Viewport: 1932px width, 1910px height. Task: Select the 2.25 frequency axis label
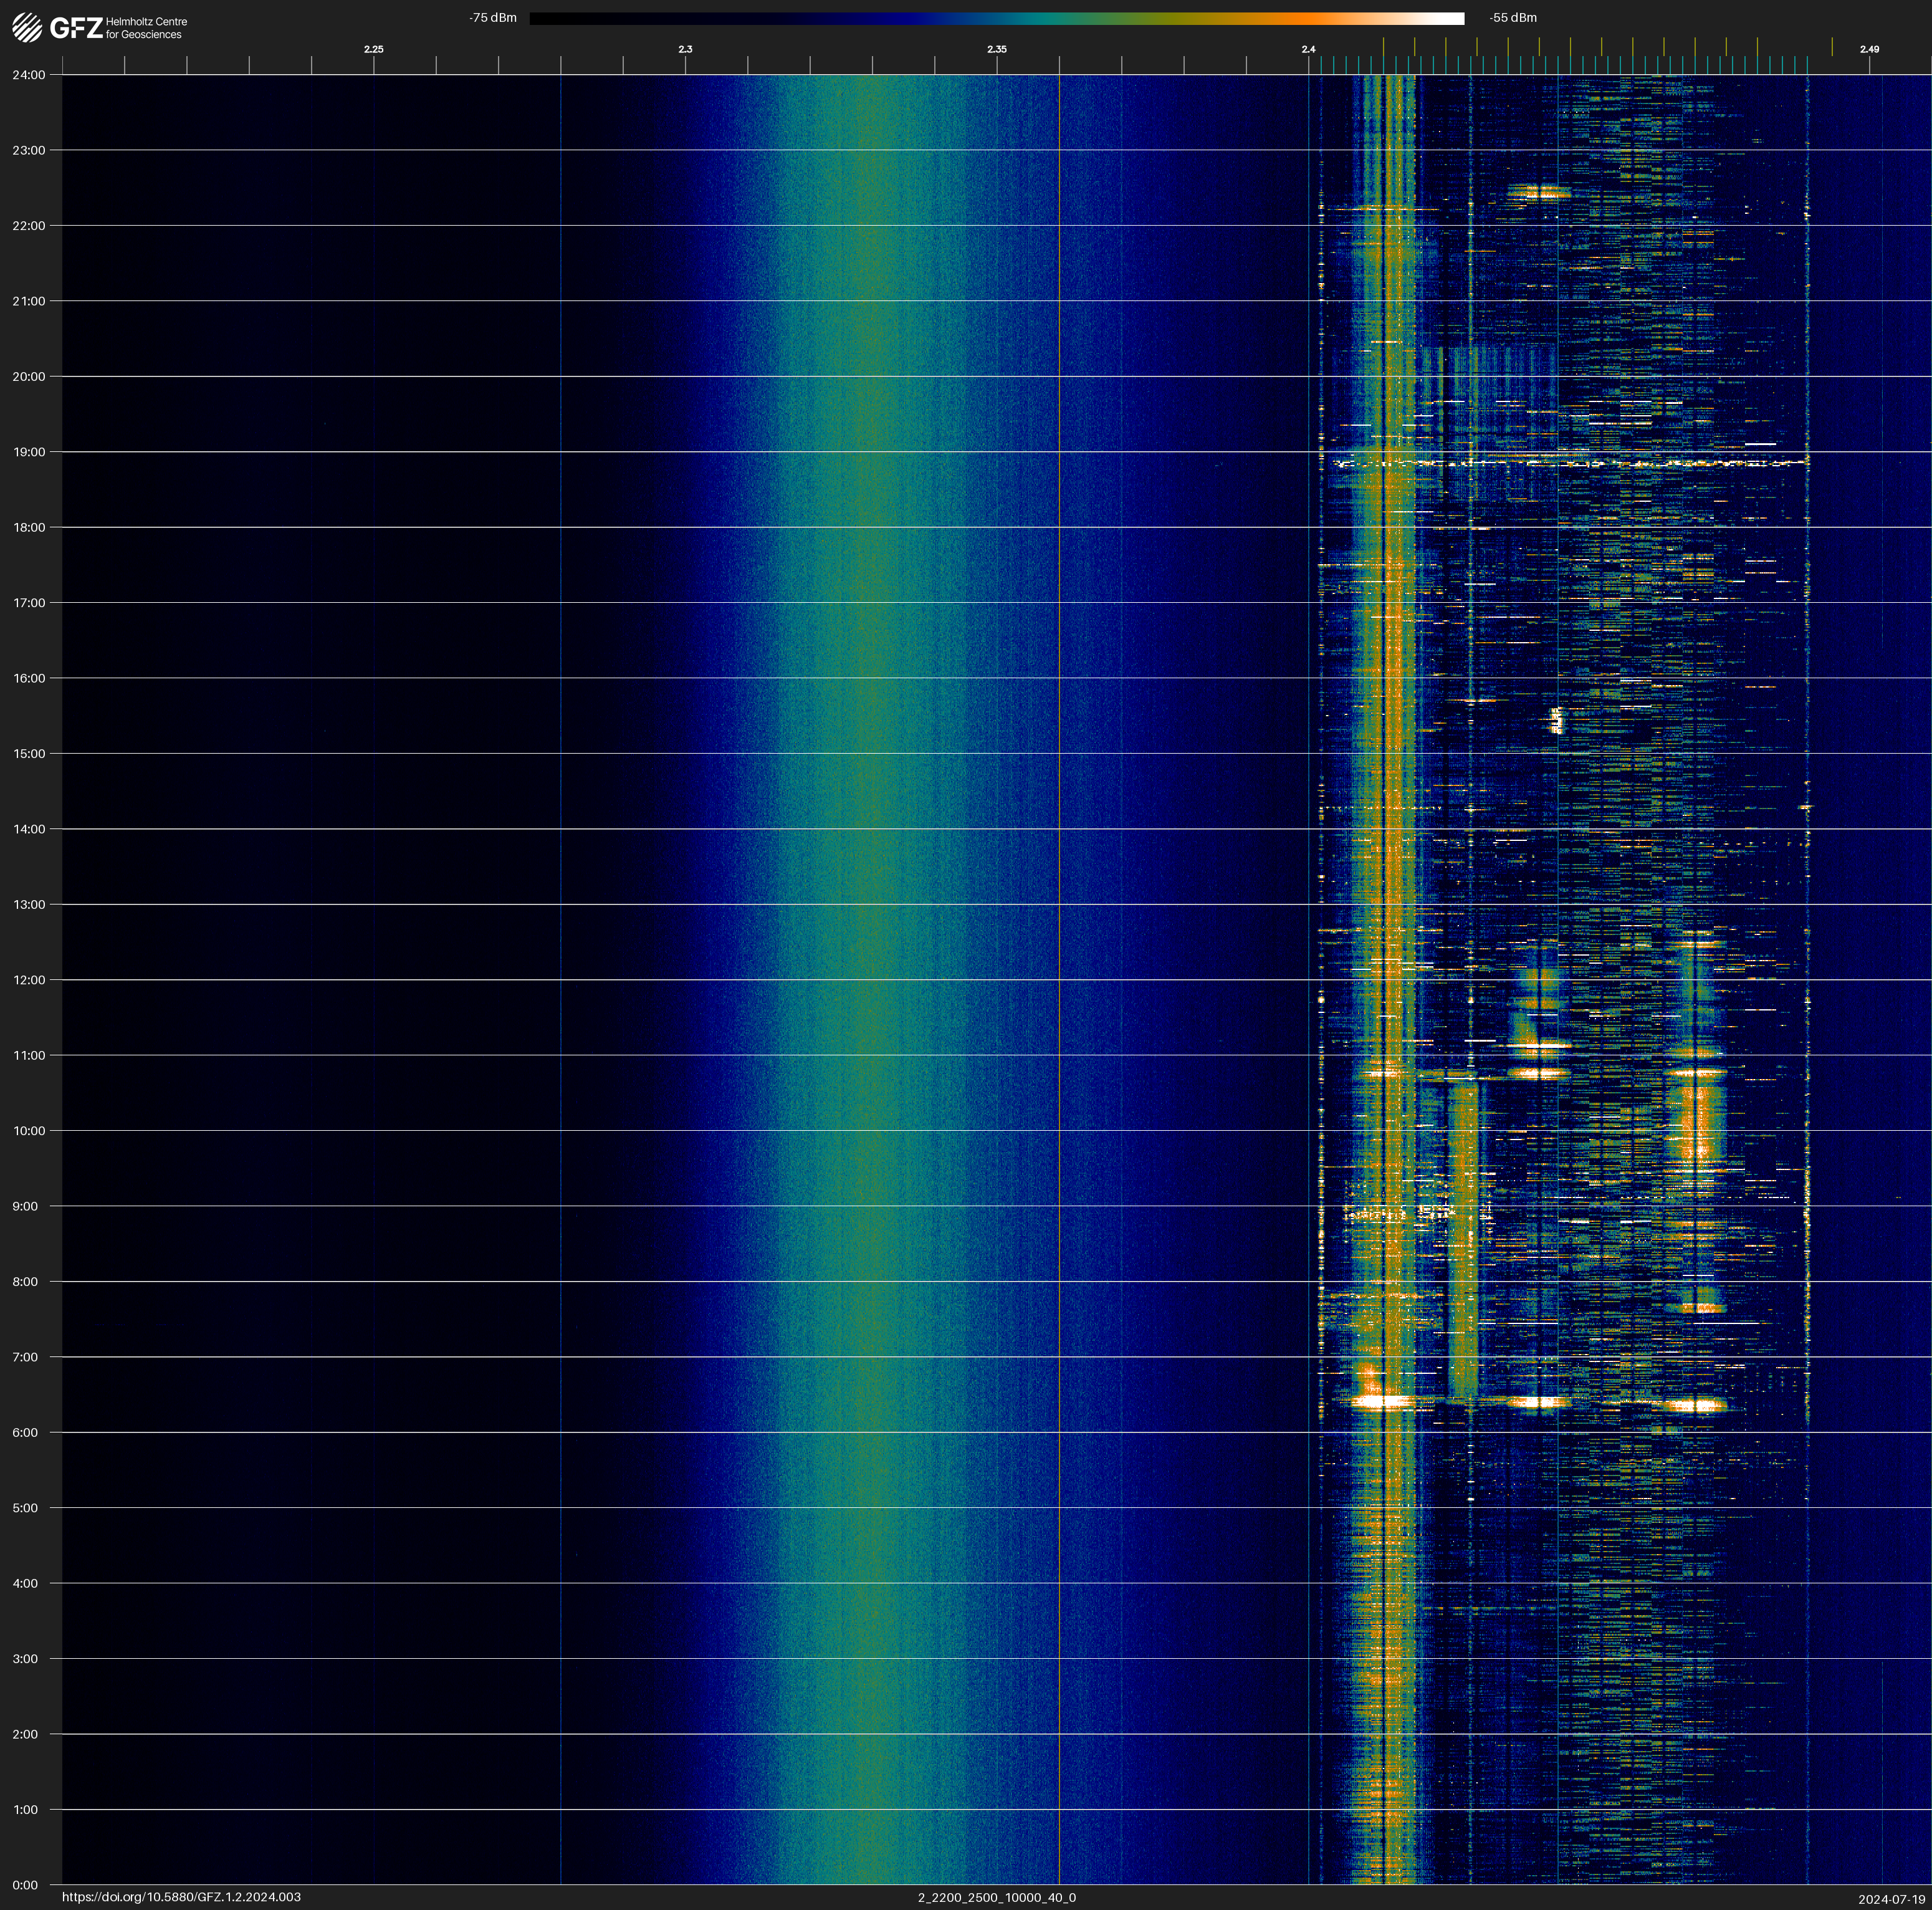[373, 49]
